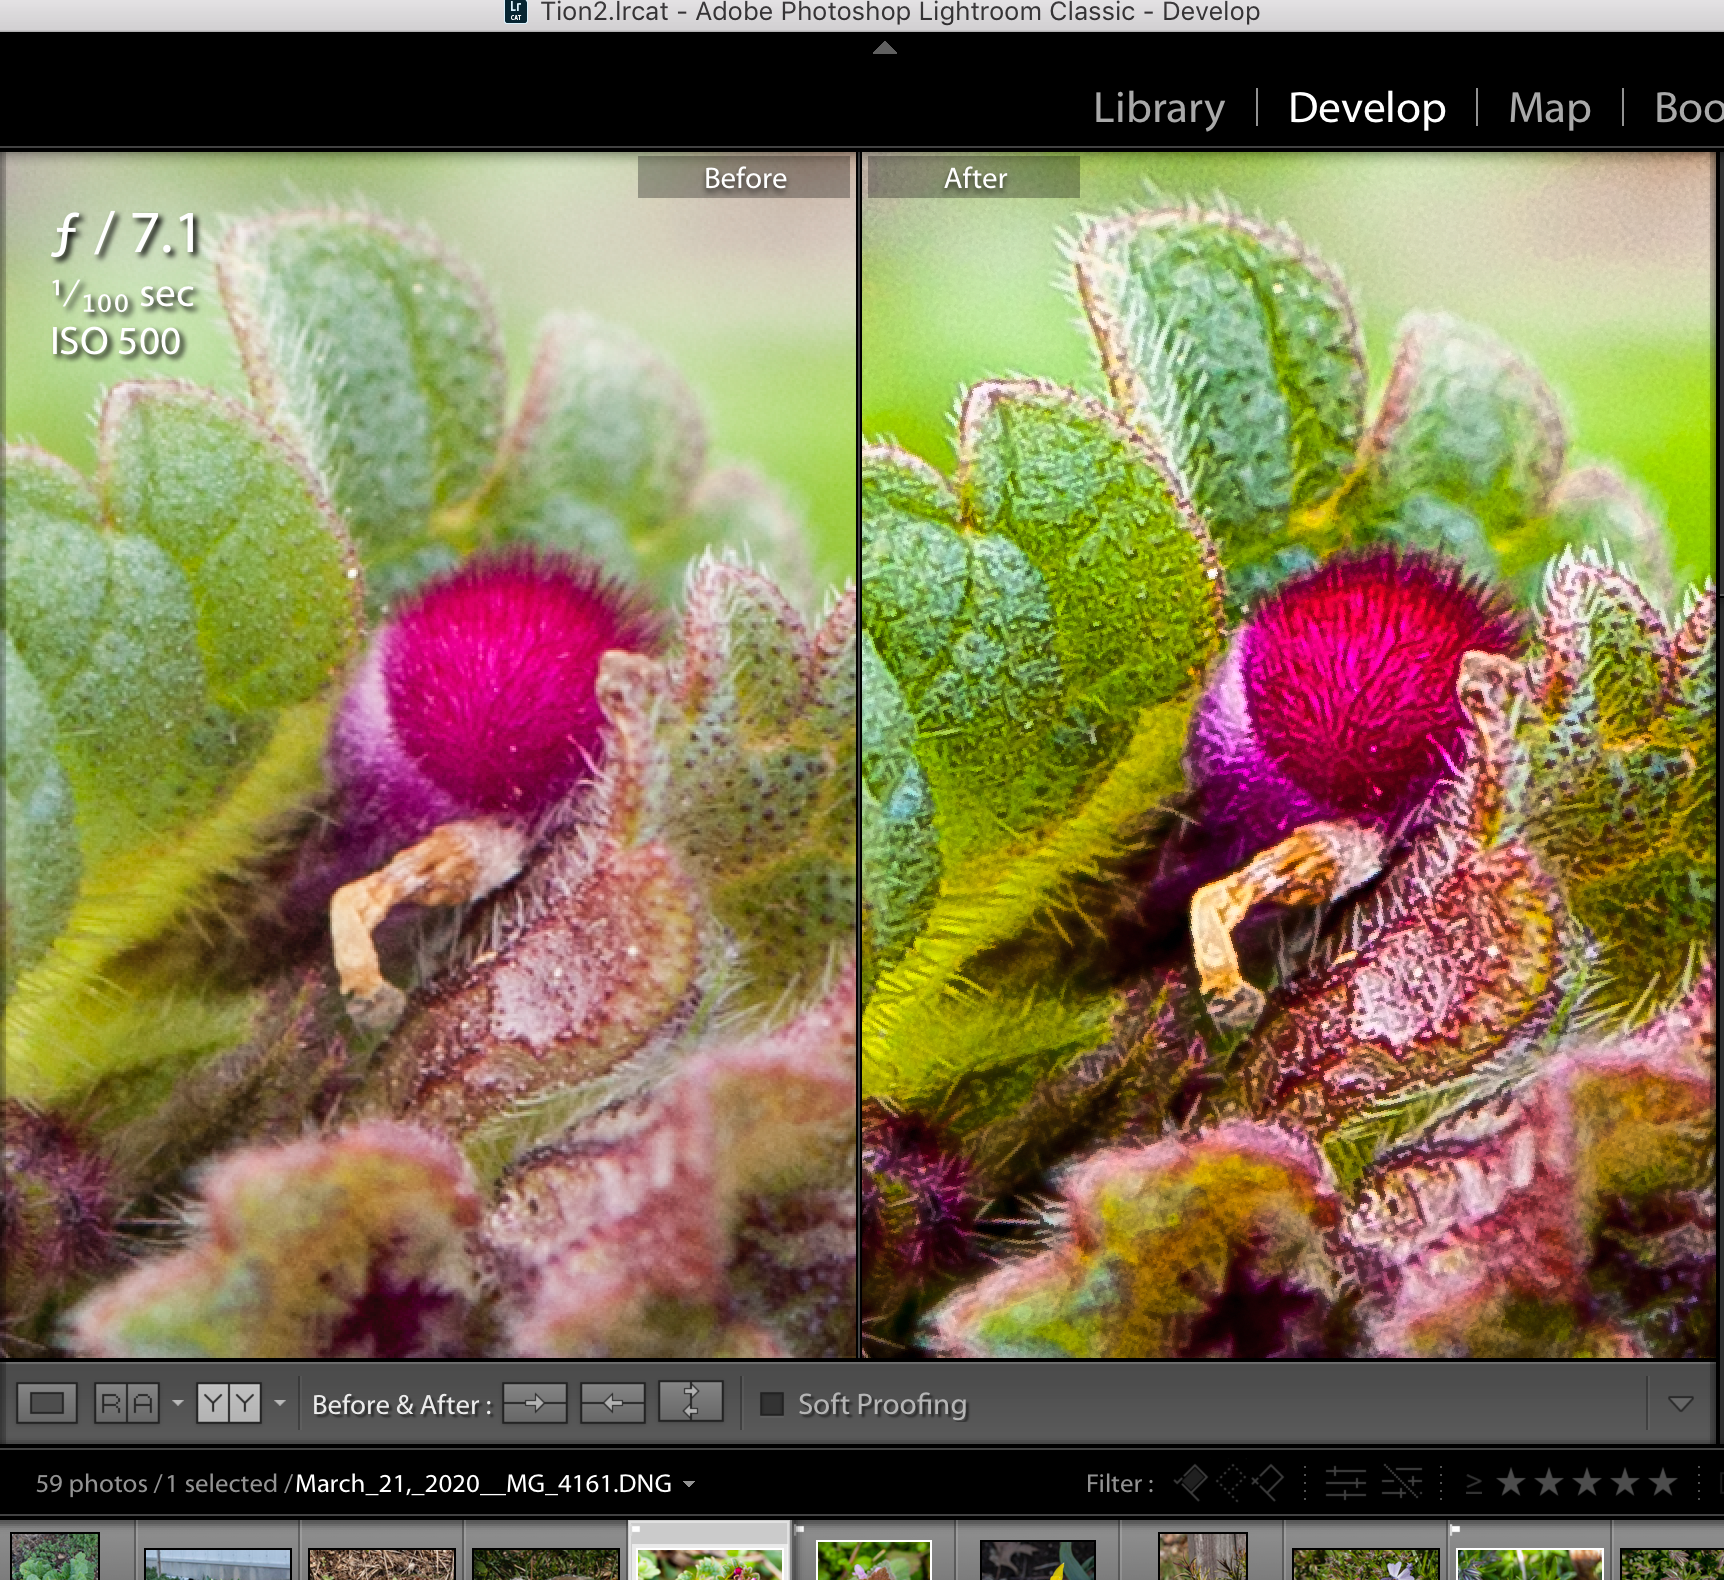Viewport: 1724px width, 1580px height.
Task: Select dry straw filmstrip thumbnail
Action: click(x=382, y=1564)
